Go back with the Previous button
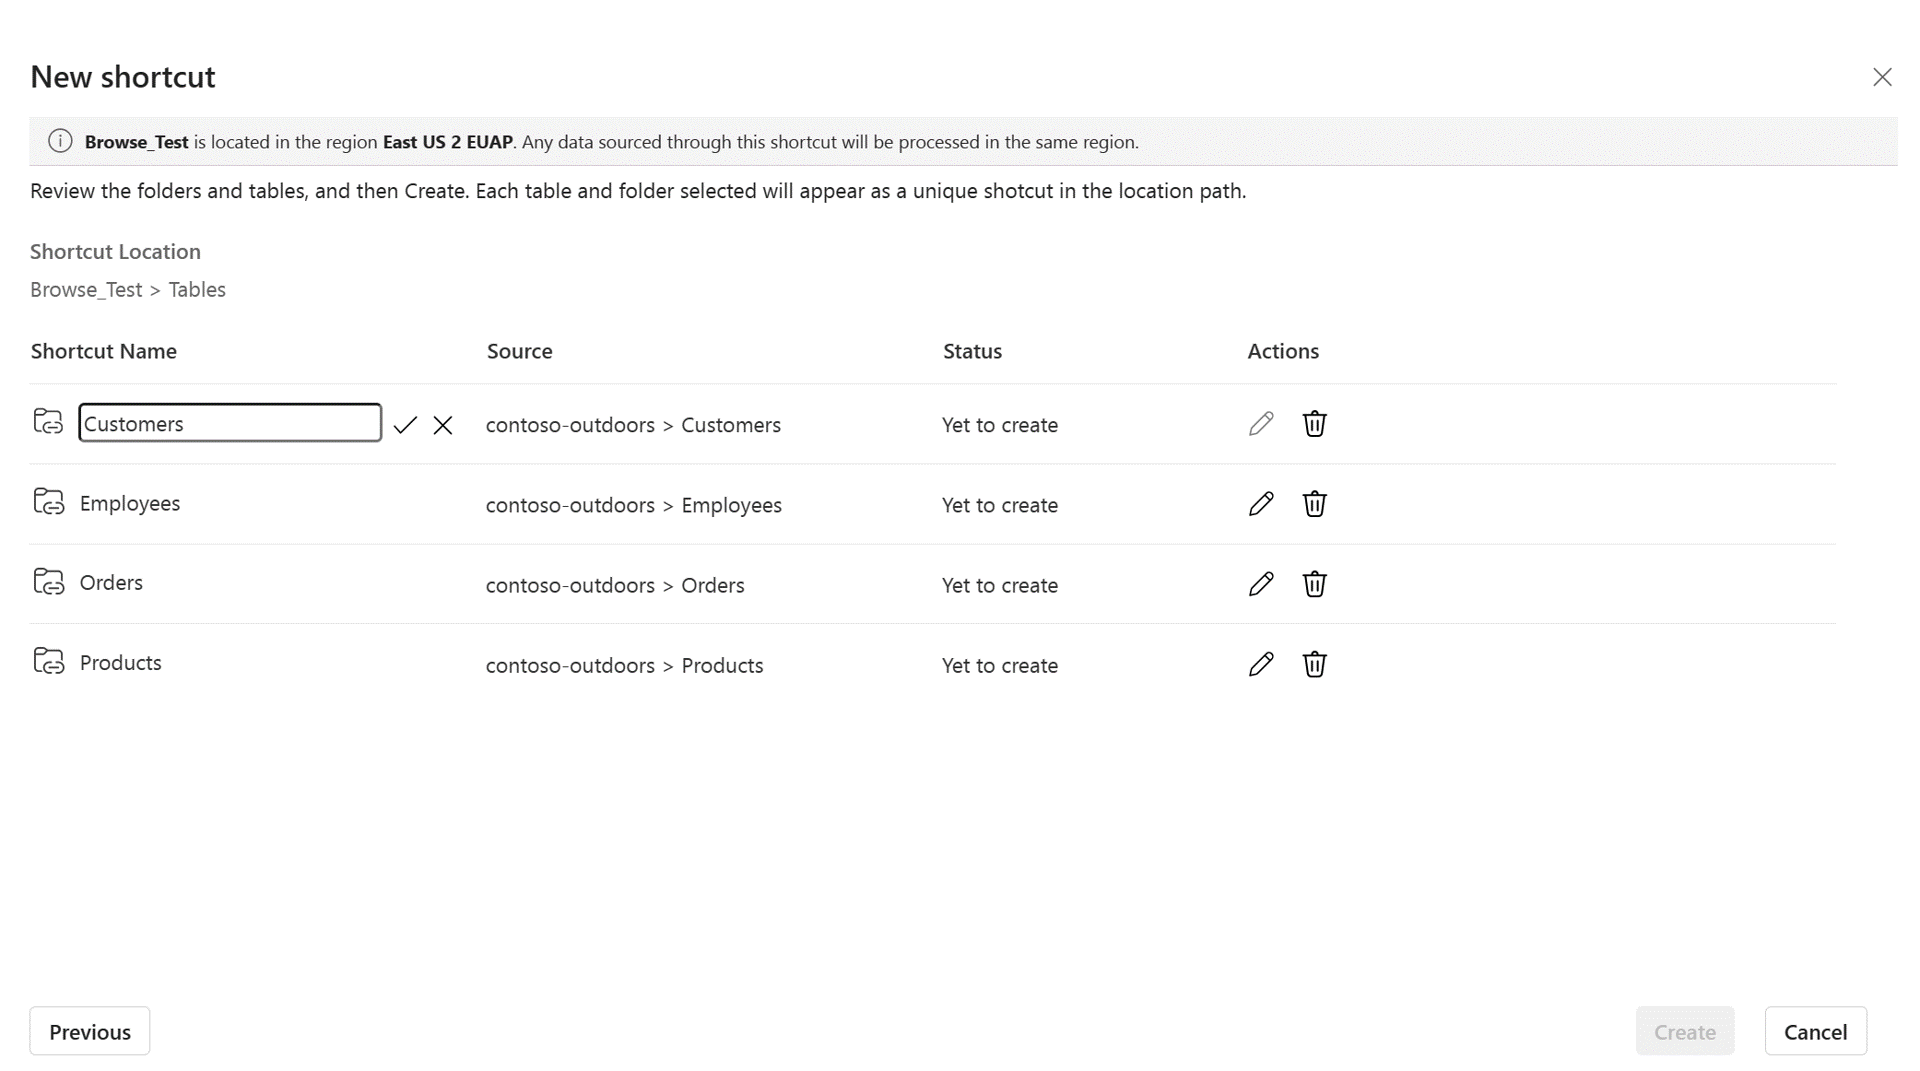Screen dimensions: 1920x1071 90,1031
